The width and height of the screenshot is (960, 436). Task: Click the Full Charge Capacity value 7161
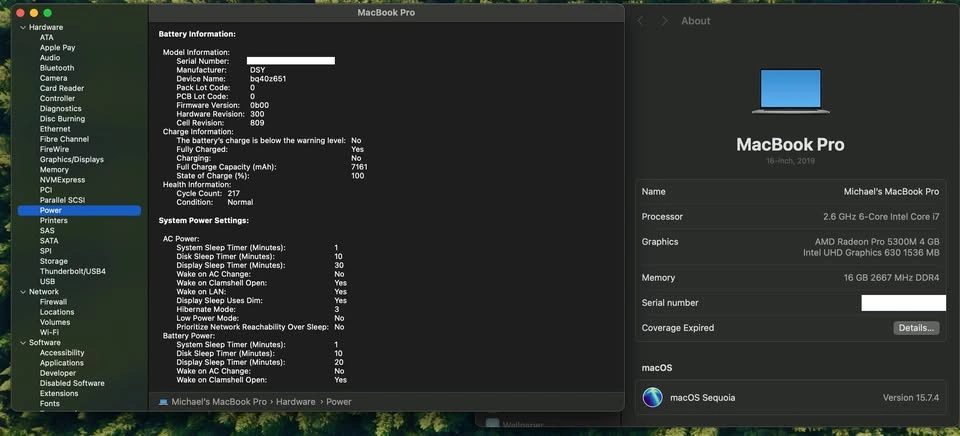359,167
